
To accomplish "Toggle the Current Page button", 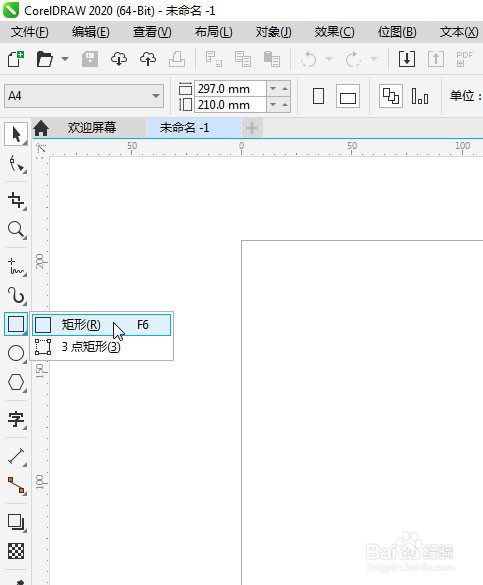I will pyautogui.click(x=420, y=96).
